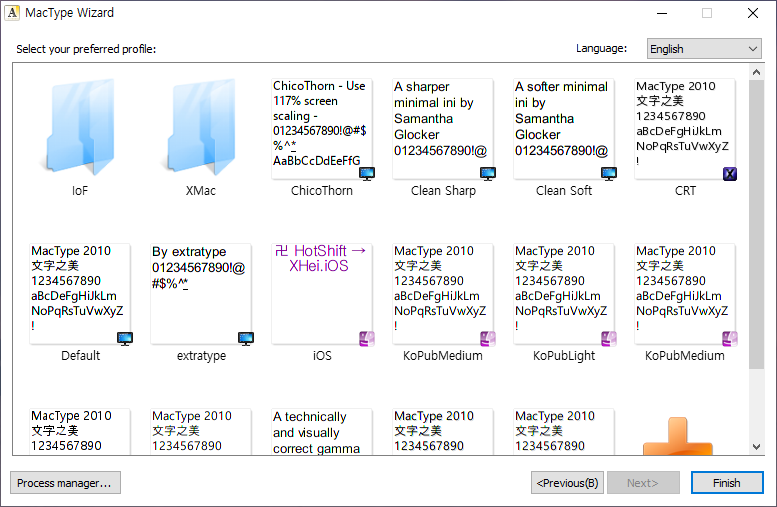This screenshot has width=777, height=507.
Task: Click the ChicoThorn label text
Action: coord(322,191)
